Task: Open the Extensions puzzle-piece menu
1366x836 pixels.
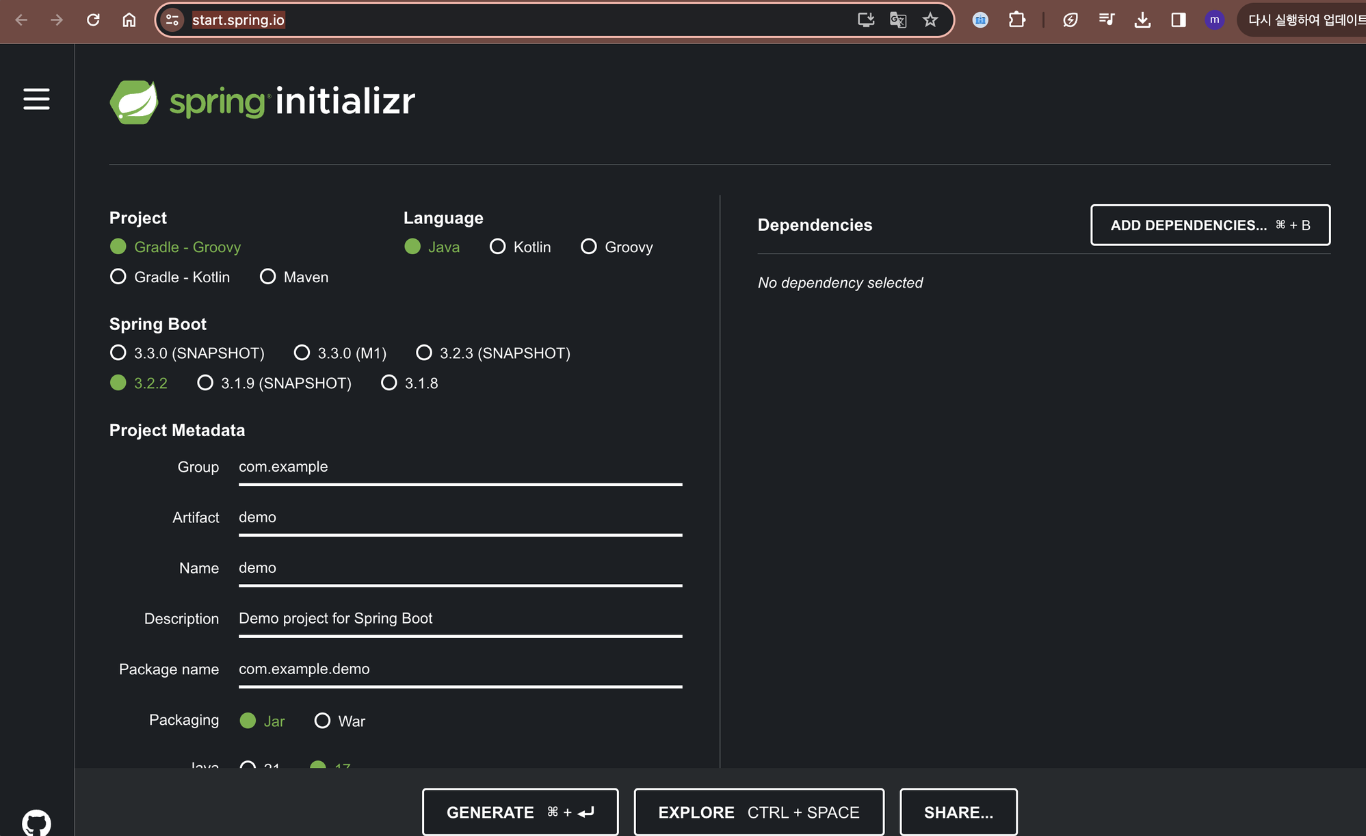Action: [1017, 20]
